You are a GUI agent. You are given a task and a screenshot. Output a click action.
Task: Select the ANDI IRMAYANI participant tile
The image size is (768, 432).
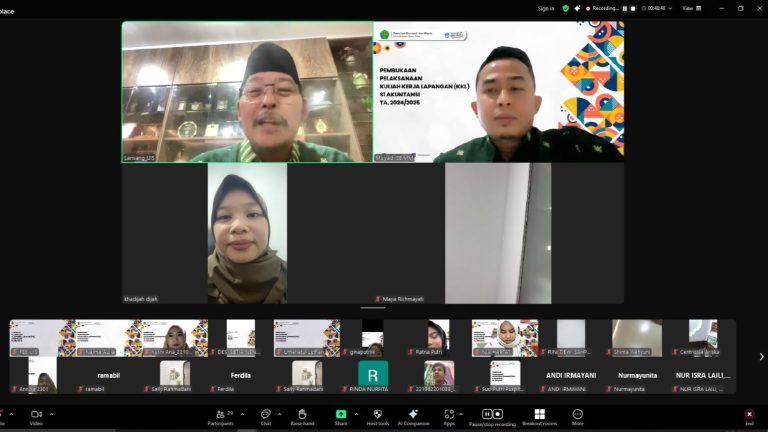coord(571,376)
